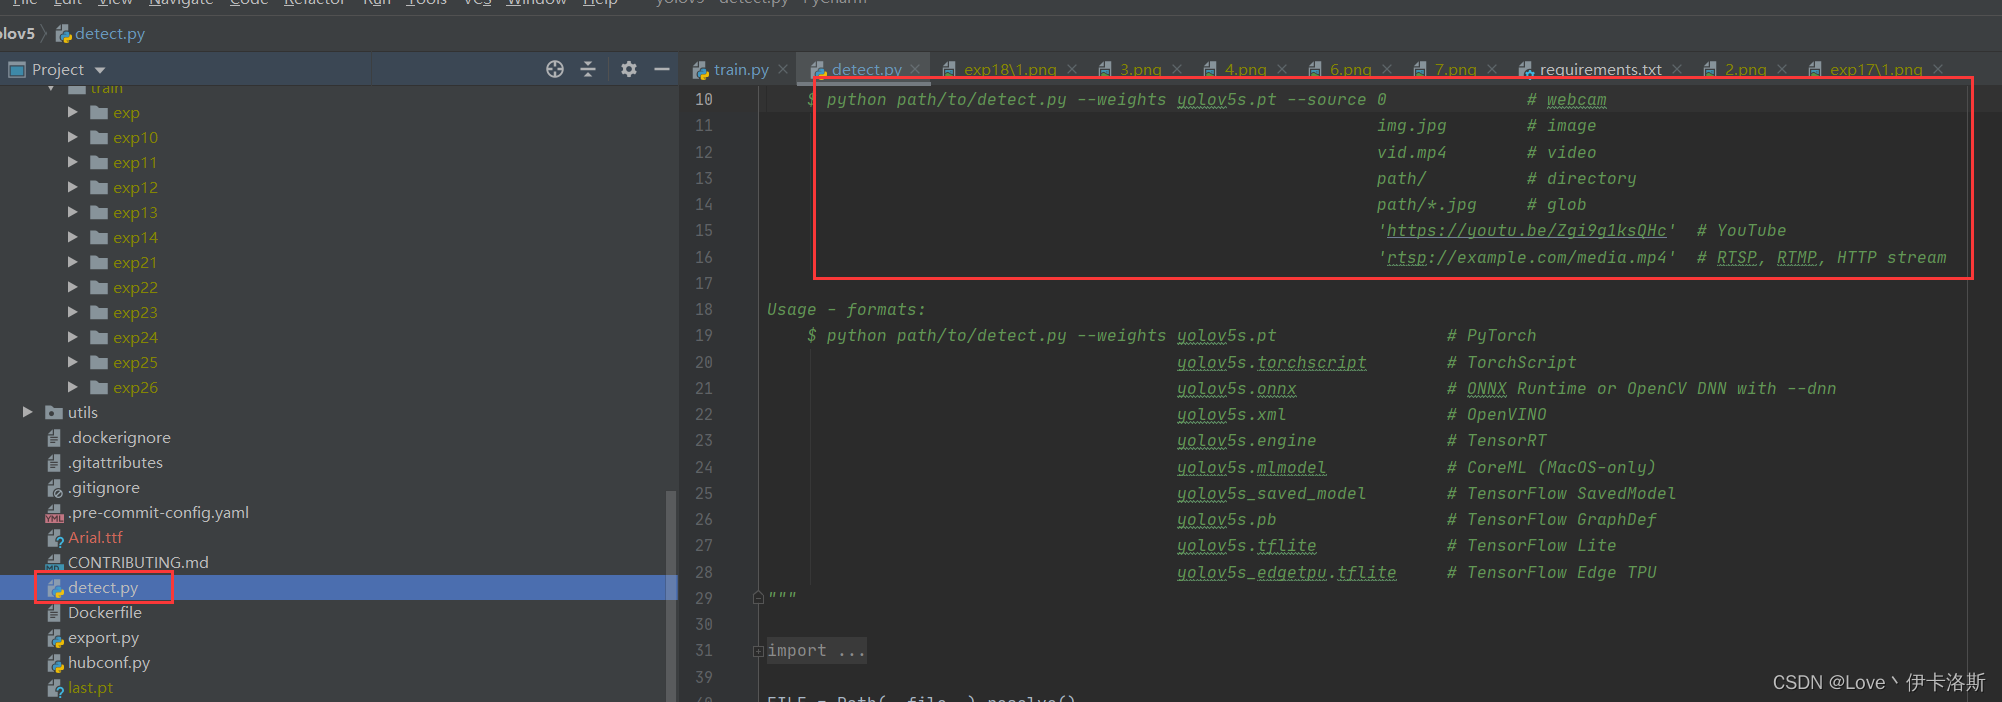This screenshot has width=2002, height=702.
Task: Expand the exp14 folder
Action: click(x=72, y=237)
